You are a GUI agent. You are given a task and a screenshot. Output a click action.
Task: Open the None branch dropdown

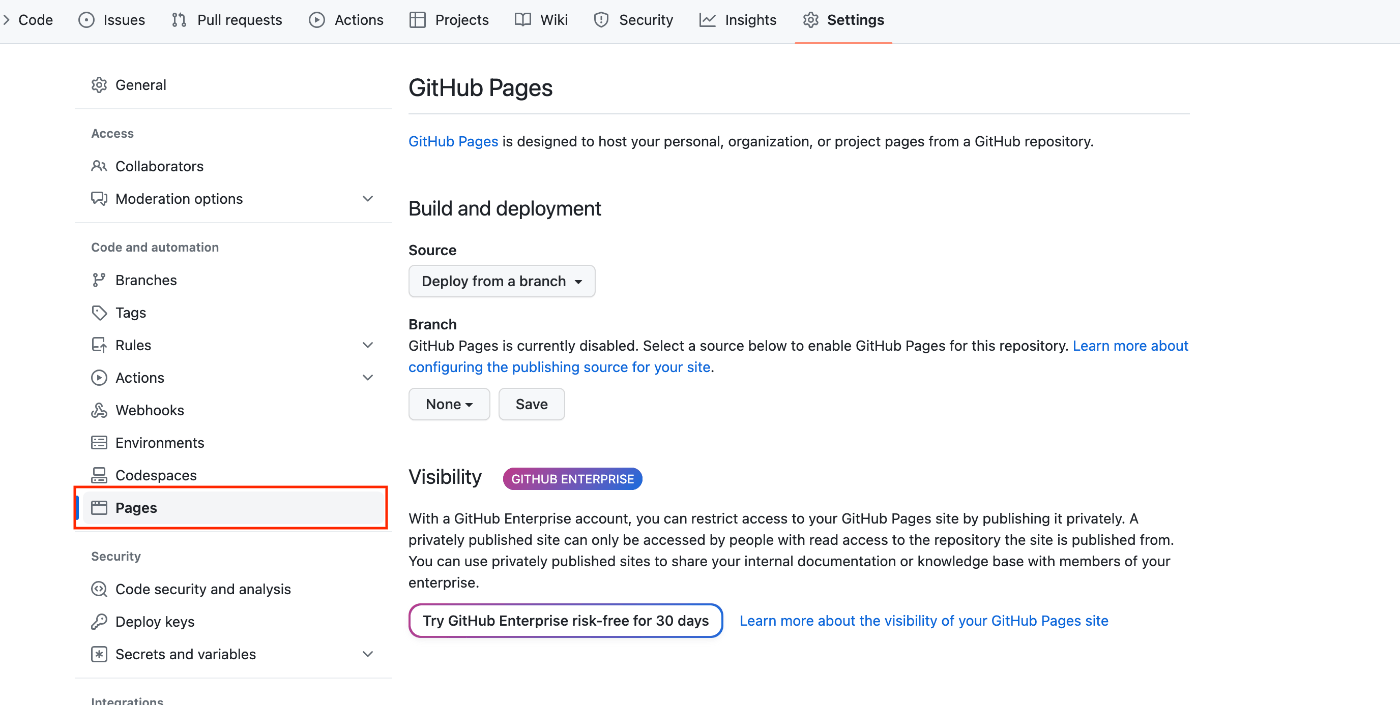[x=449, y=404]
